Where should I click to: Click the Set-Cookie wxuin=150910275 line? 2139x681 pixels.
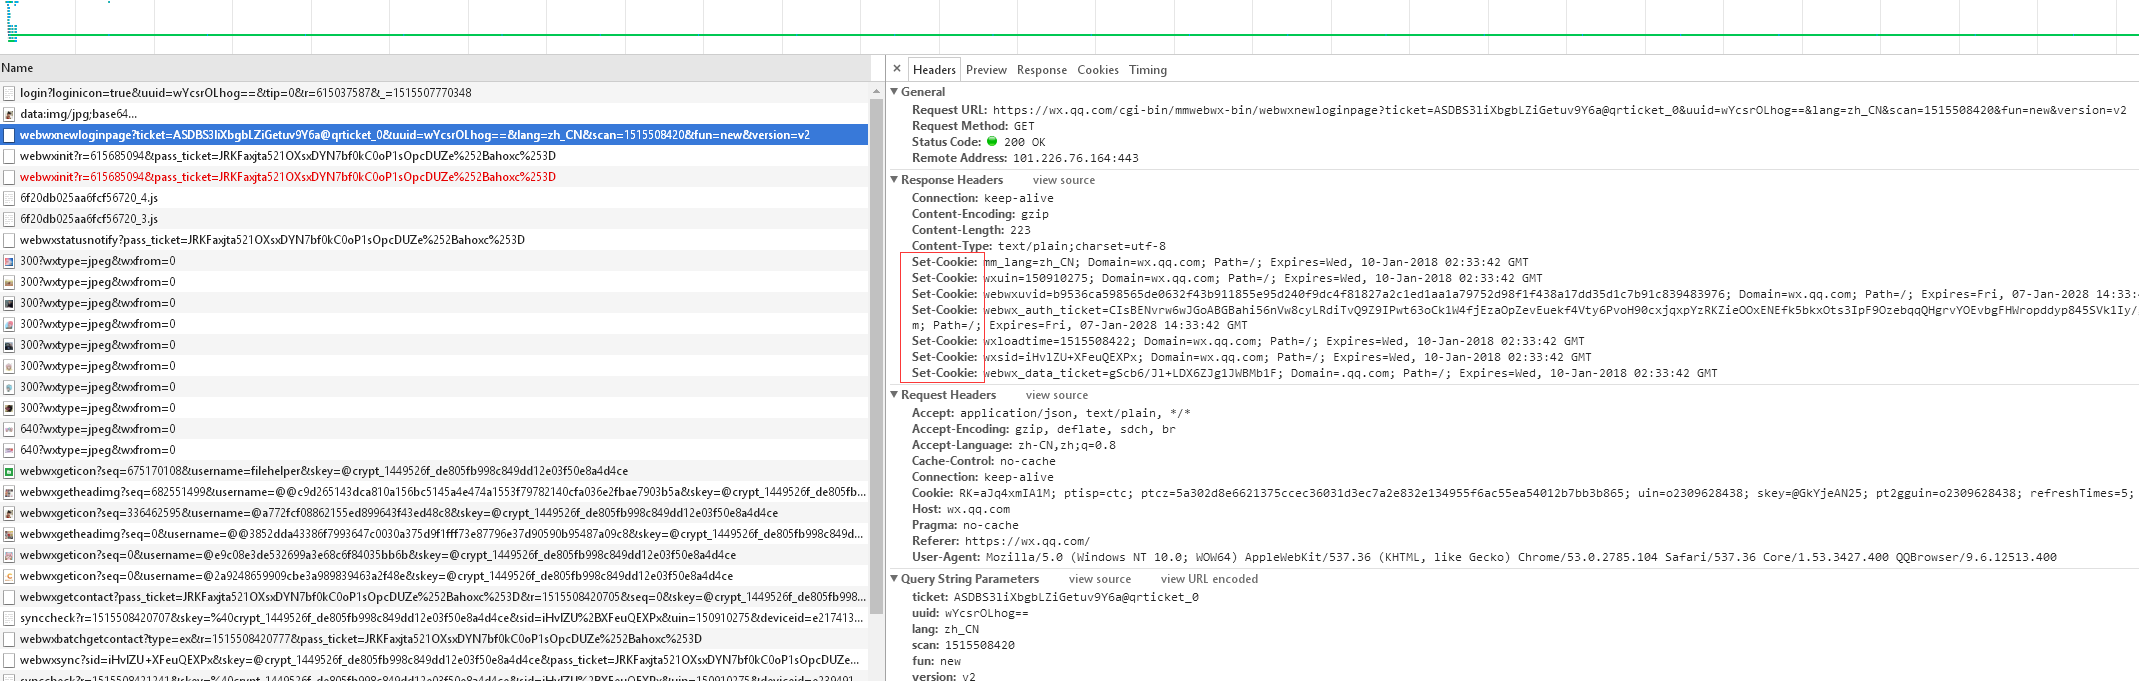point(1227,278)
